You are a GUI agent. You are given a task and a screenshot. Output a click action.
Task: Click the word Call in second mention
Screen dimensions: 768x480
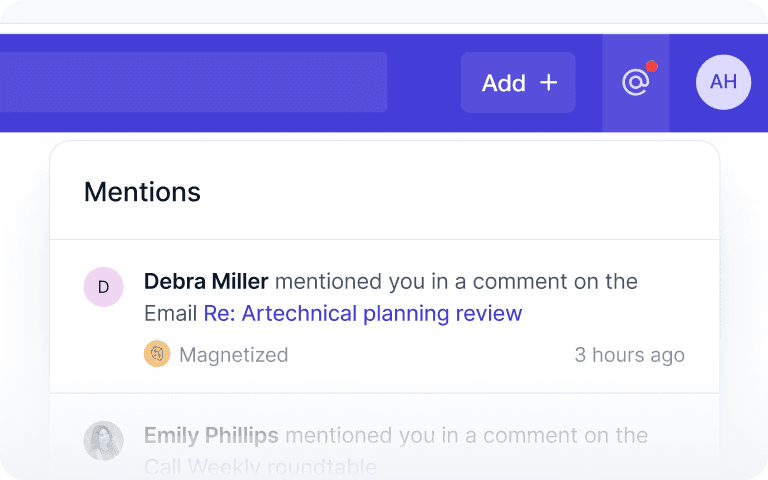coord(163,467)
